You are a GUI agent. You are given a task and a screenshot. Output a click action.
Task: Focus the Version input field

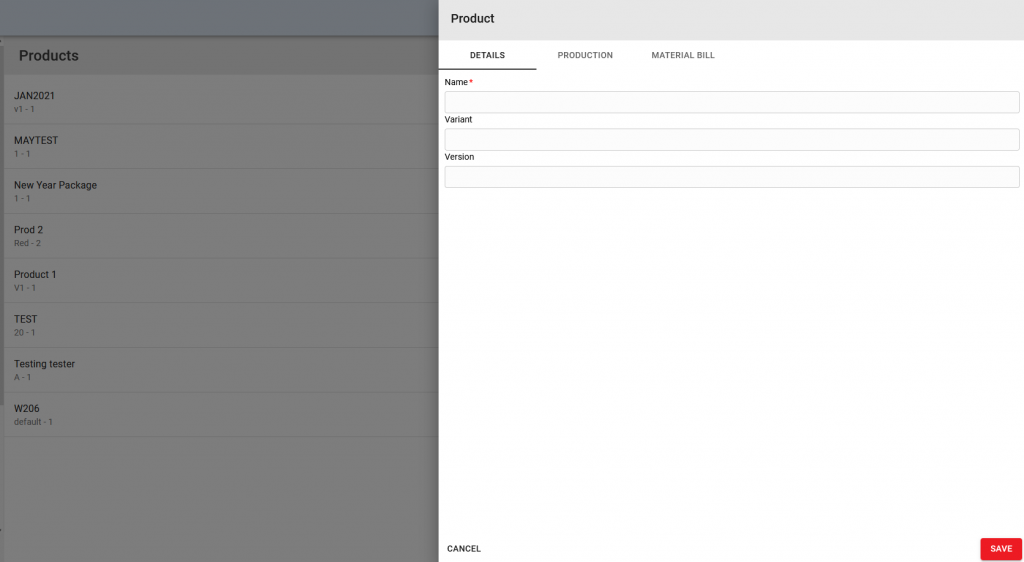click(731, 176)
